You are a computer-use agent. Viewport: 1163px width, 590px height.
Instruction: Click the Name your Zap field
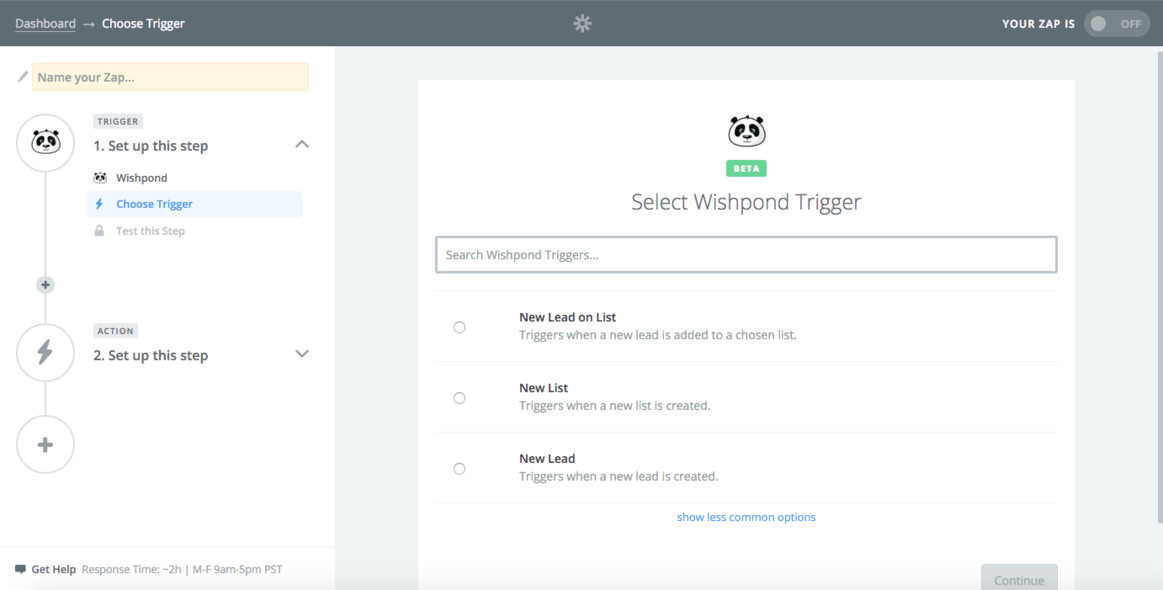(x=170, y=77)
